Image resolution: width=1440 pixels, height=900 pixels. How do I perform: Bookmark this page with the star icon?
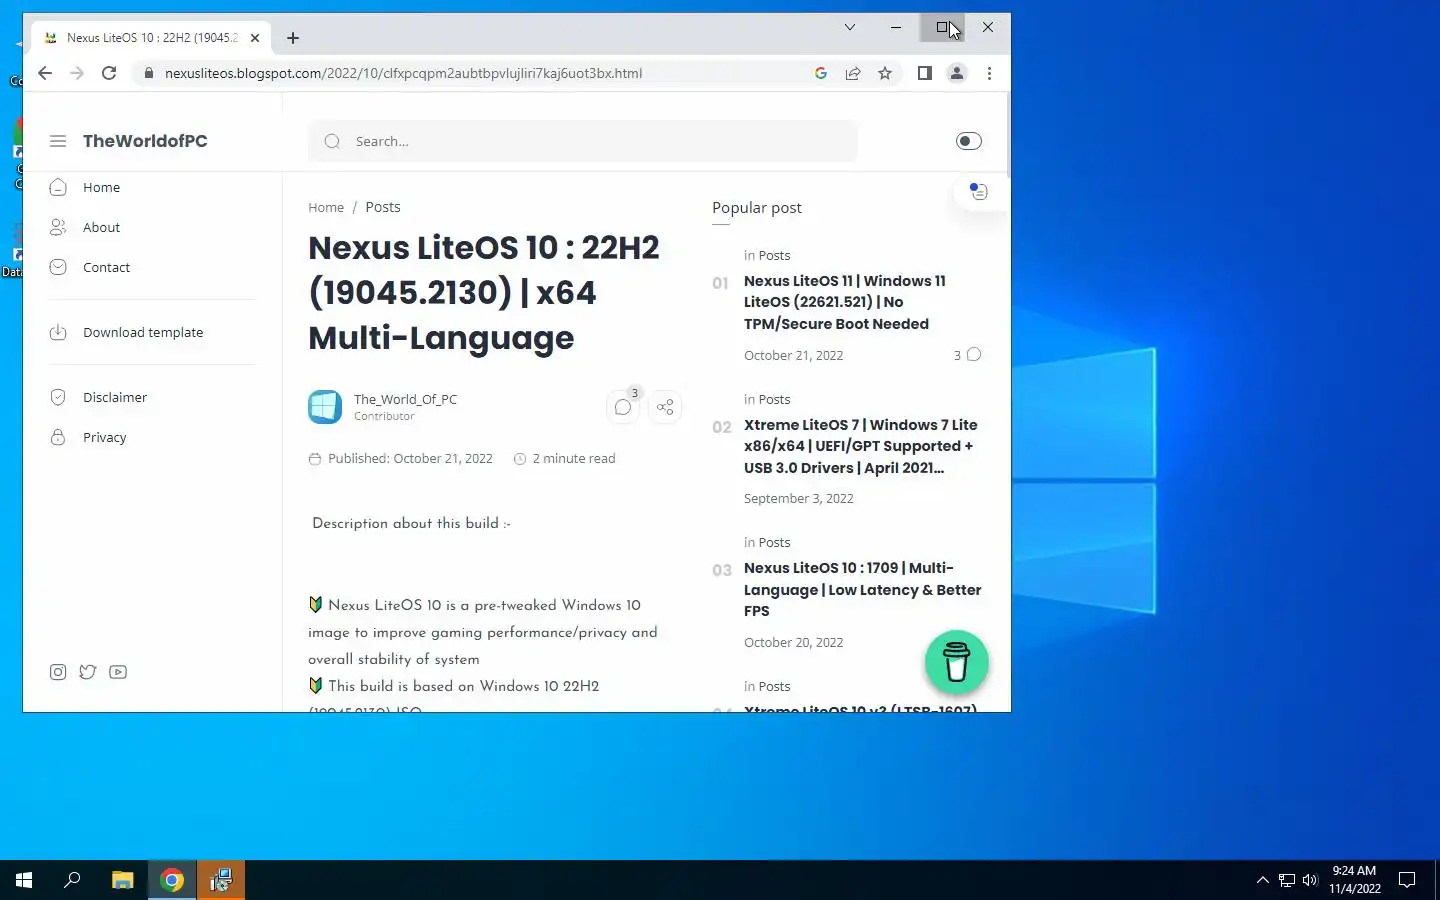tap(885, 73)
